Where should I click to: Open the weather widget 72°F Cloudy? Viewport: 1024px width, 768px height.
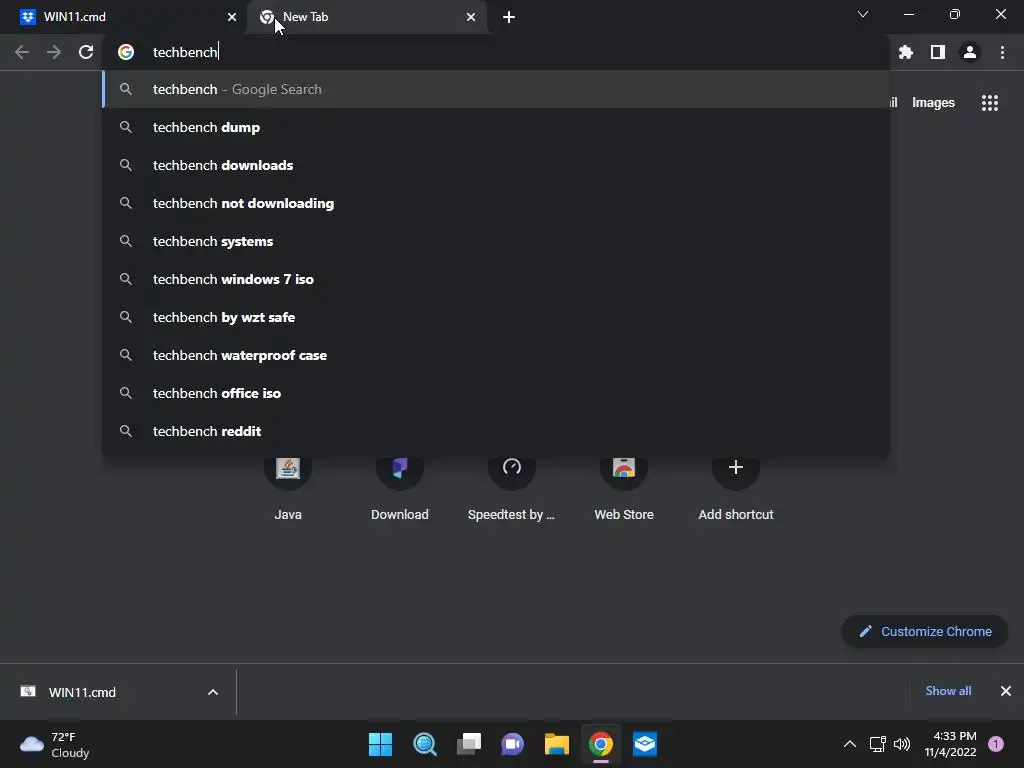pyautogui.click(x=56, y=744)
